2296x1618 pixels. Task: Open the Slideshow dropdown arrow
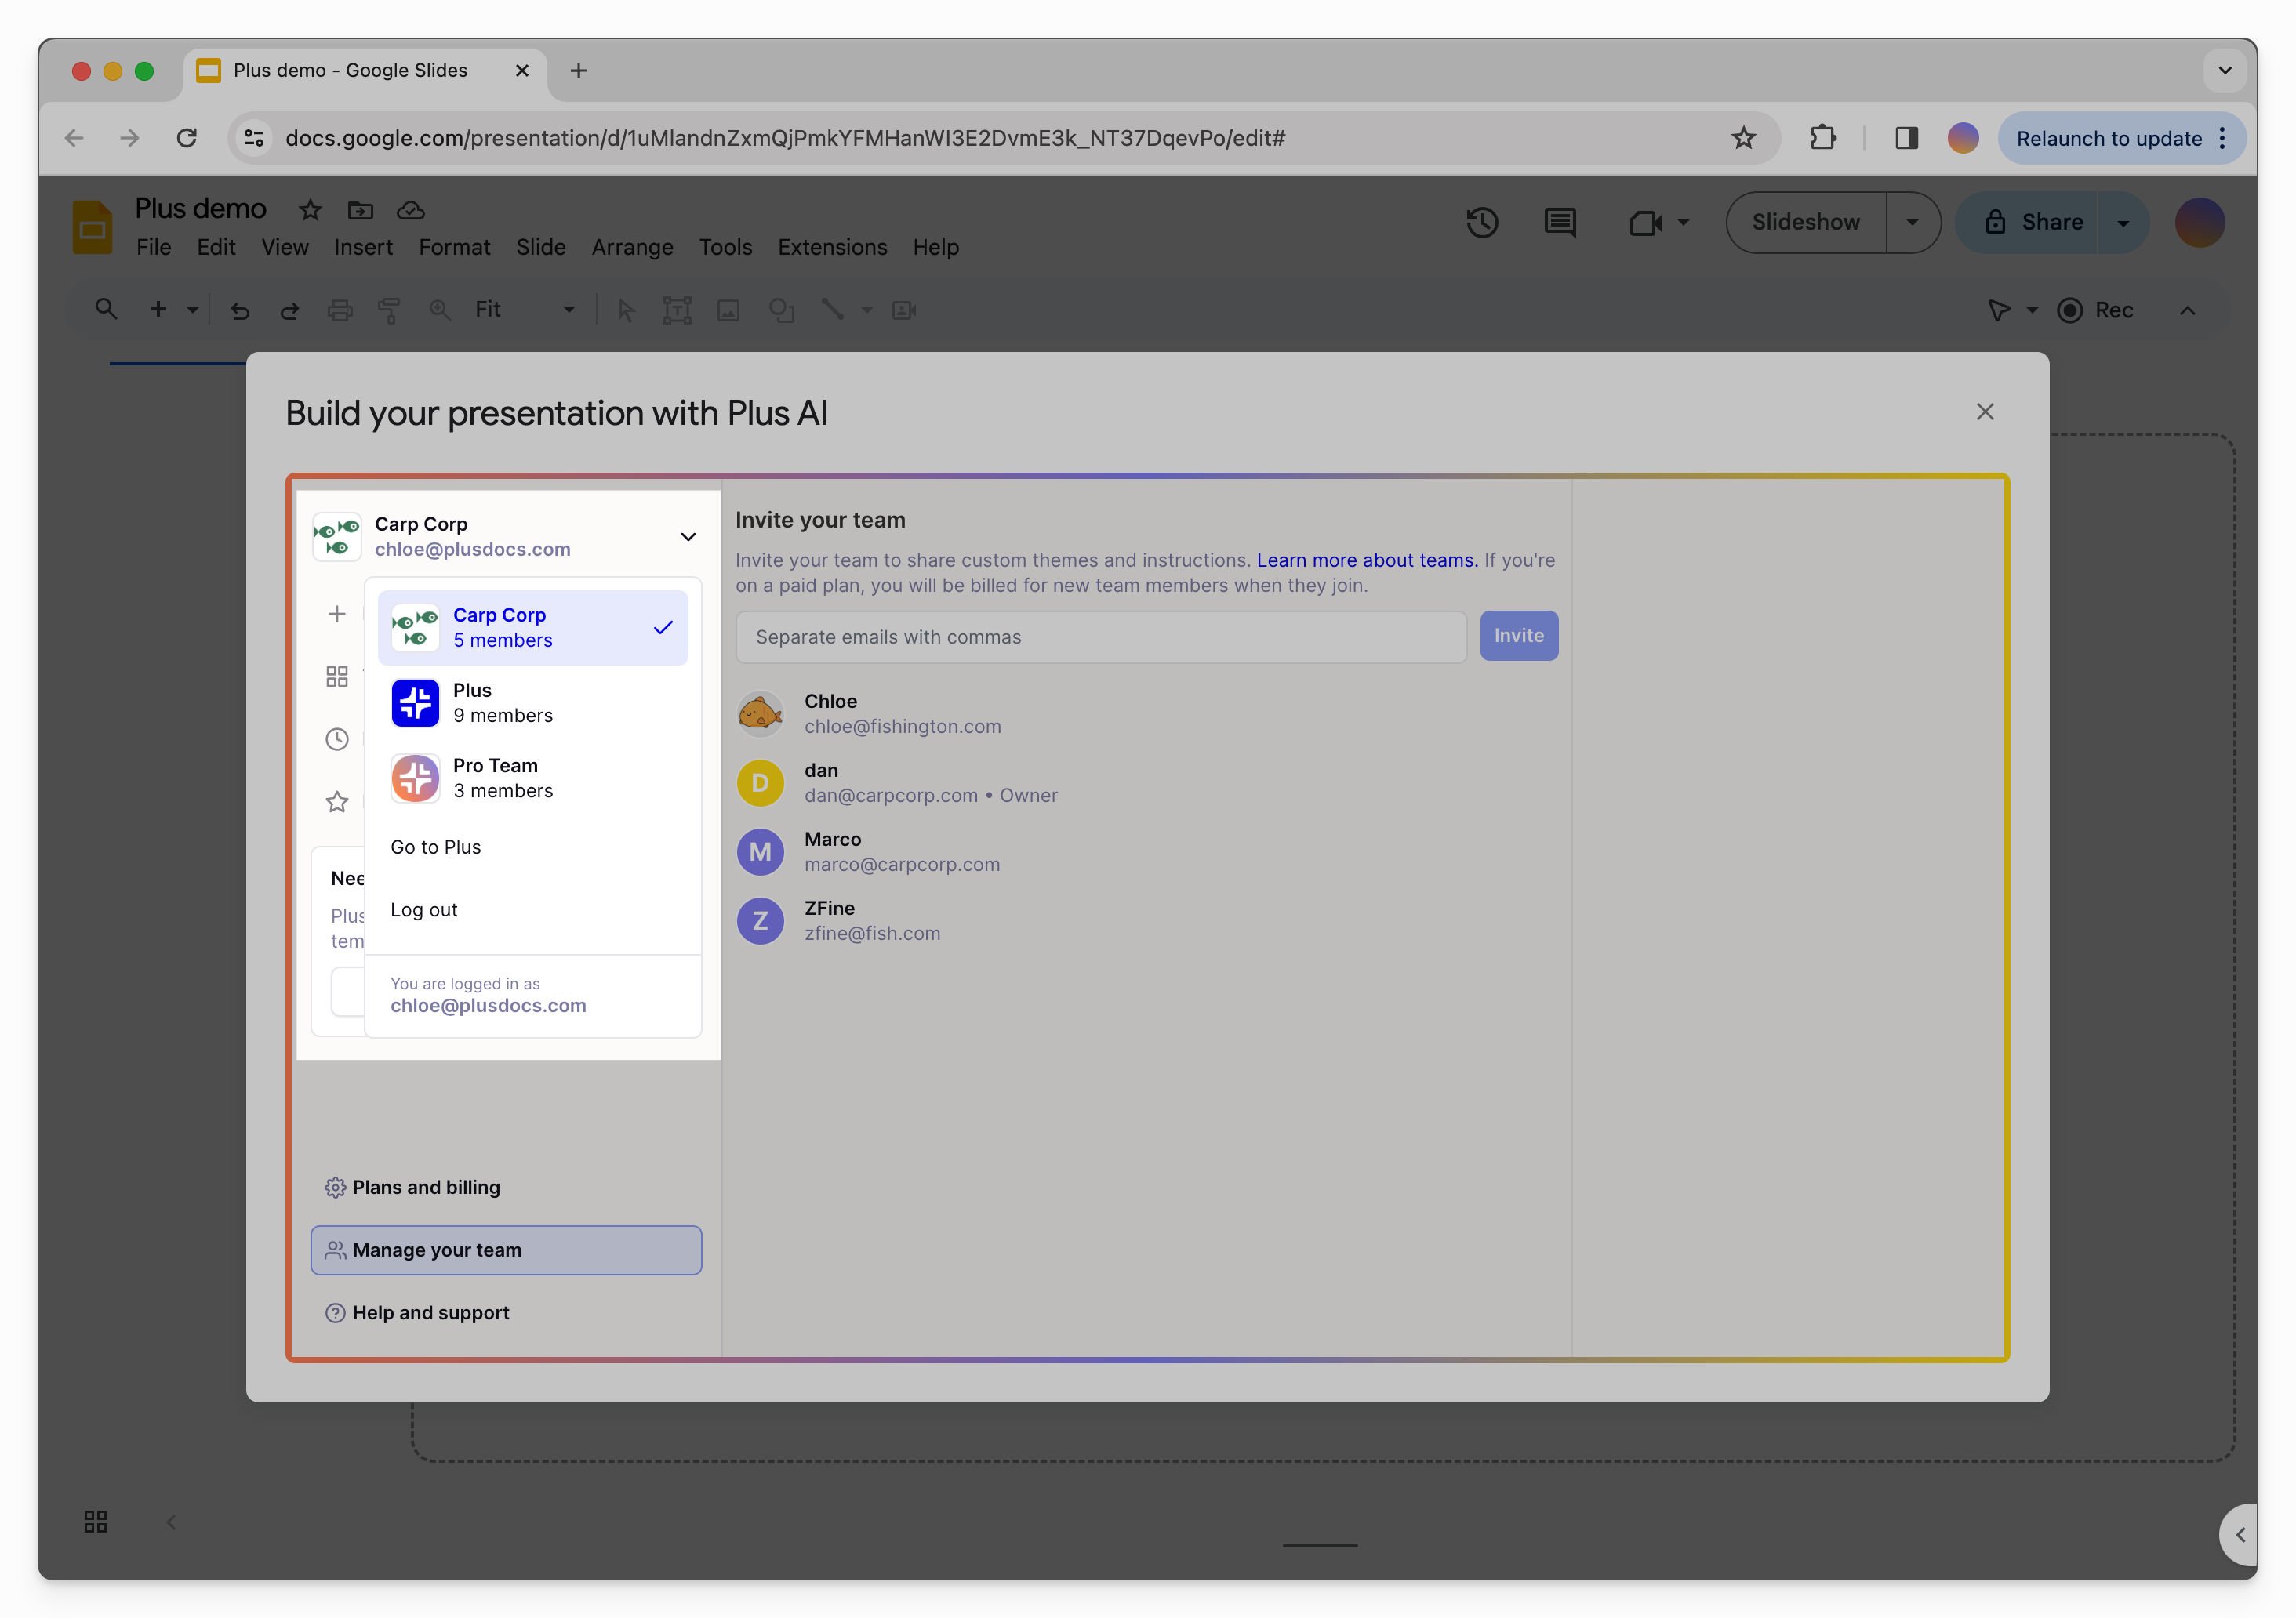[x=1912, y=222]
